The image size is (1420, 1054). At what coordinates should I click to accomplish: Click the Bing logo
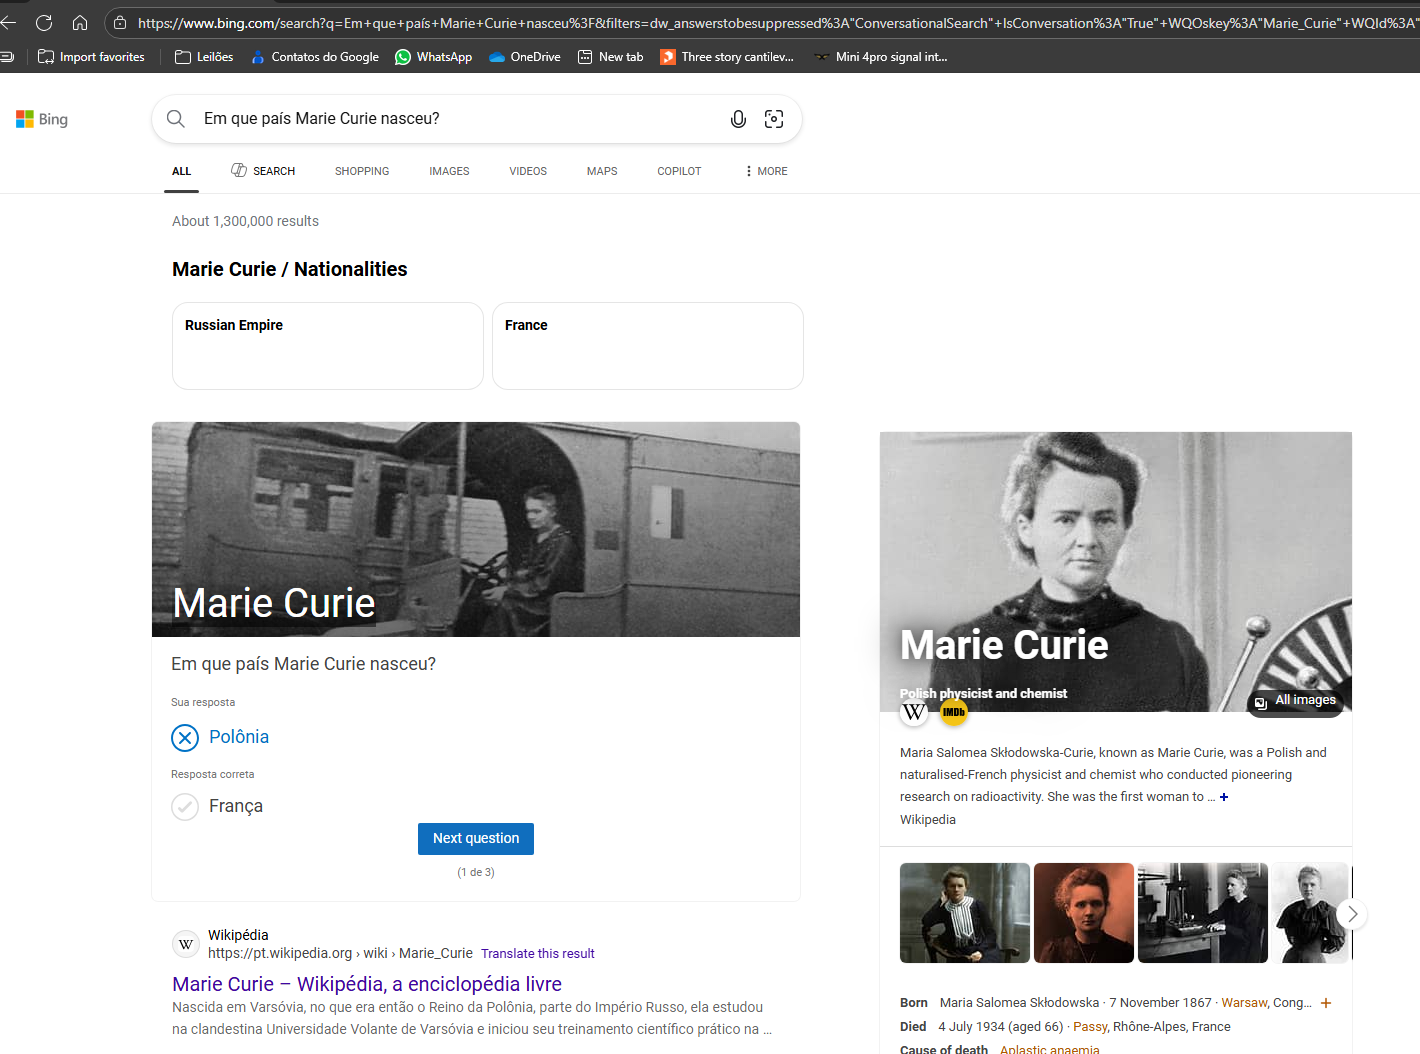click(x=42, y=118)
